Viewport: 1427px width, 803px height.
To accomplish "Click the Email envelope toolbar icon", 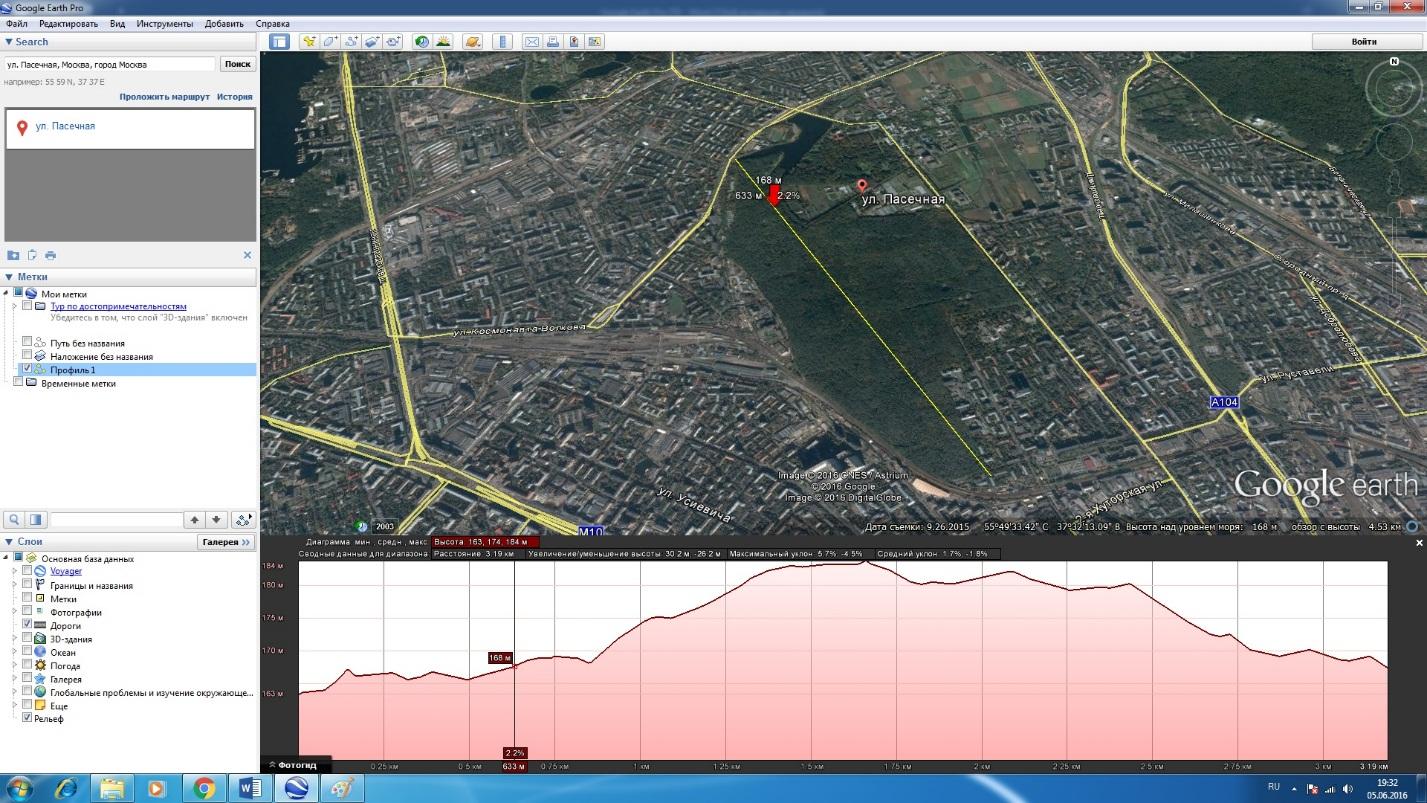I will pos(531,42).
